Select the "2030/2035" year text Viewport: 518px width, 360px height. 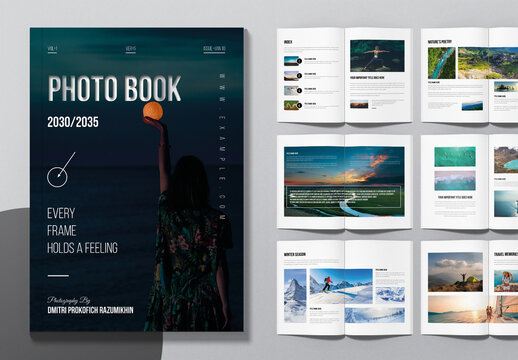pos(73,122)
